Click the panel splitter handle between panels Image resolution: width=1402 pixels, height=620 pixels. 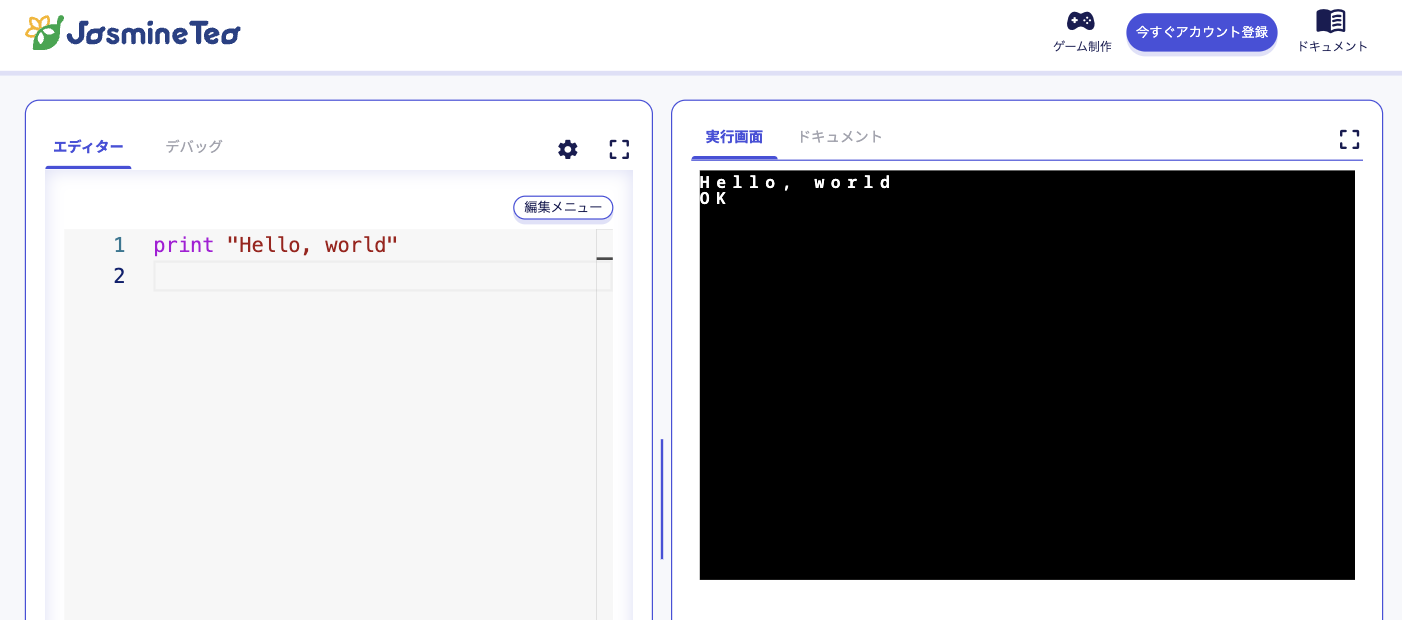point(662,499)
